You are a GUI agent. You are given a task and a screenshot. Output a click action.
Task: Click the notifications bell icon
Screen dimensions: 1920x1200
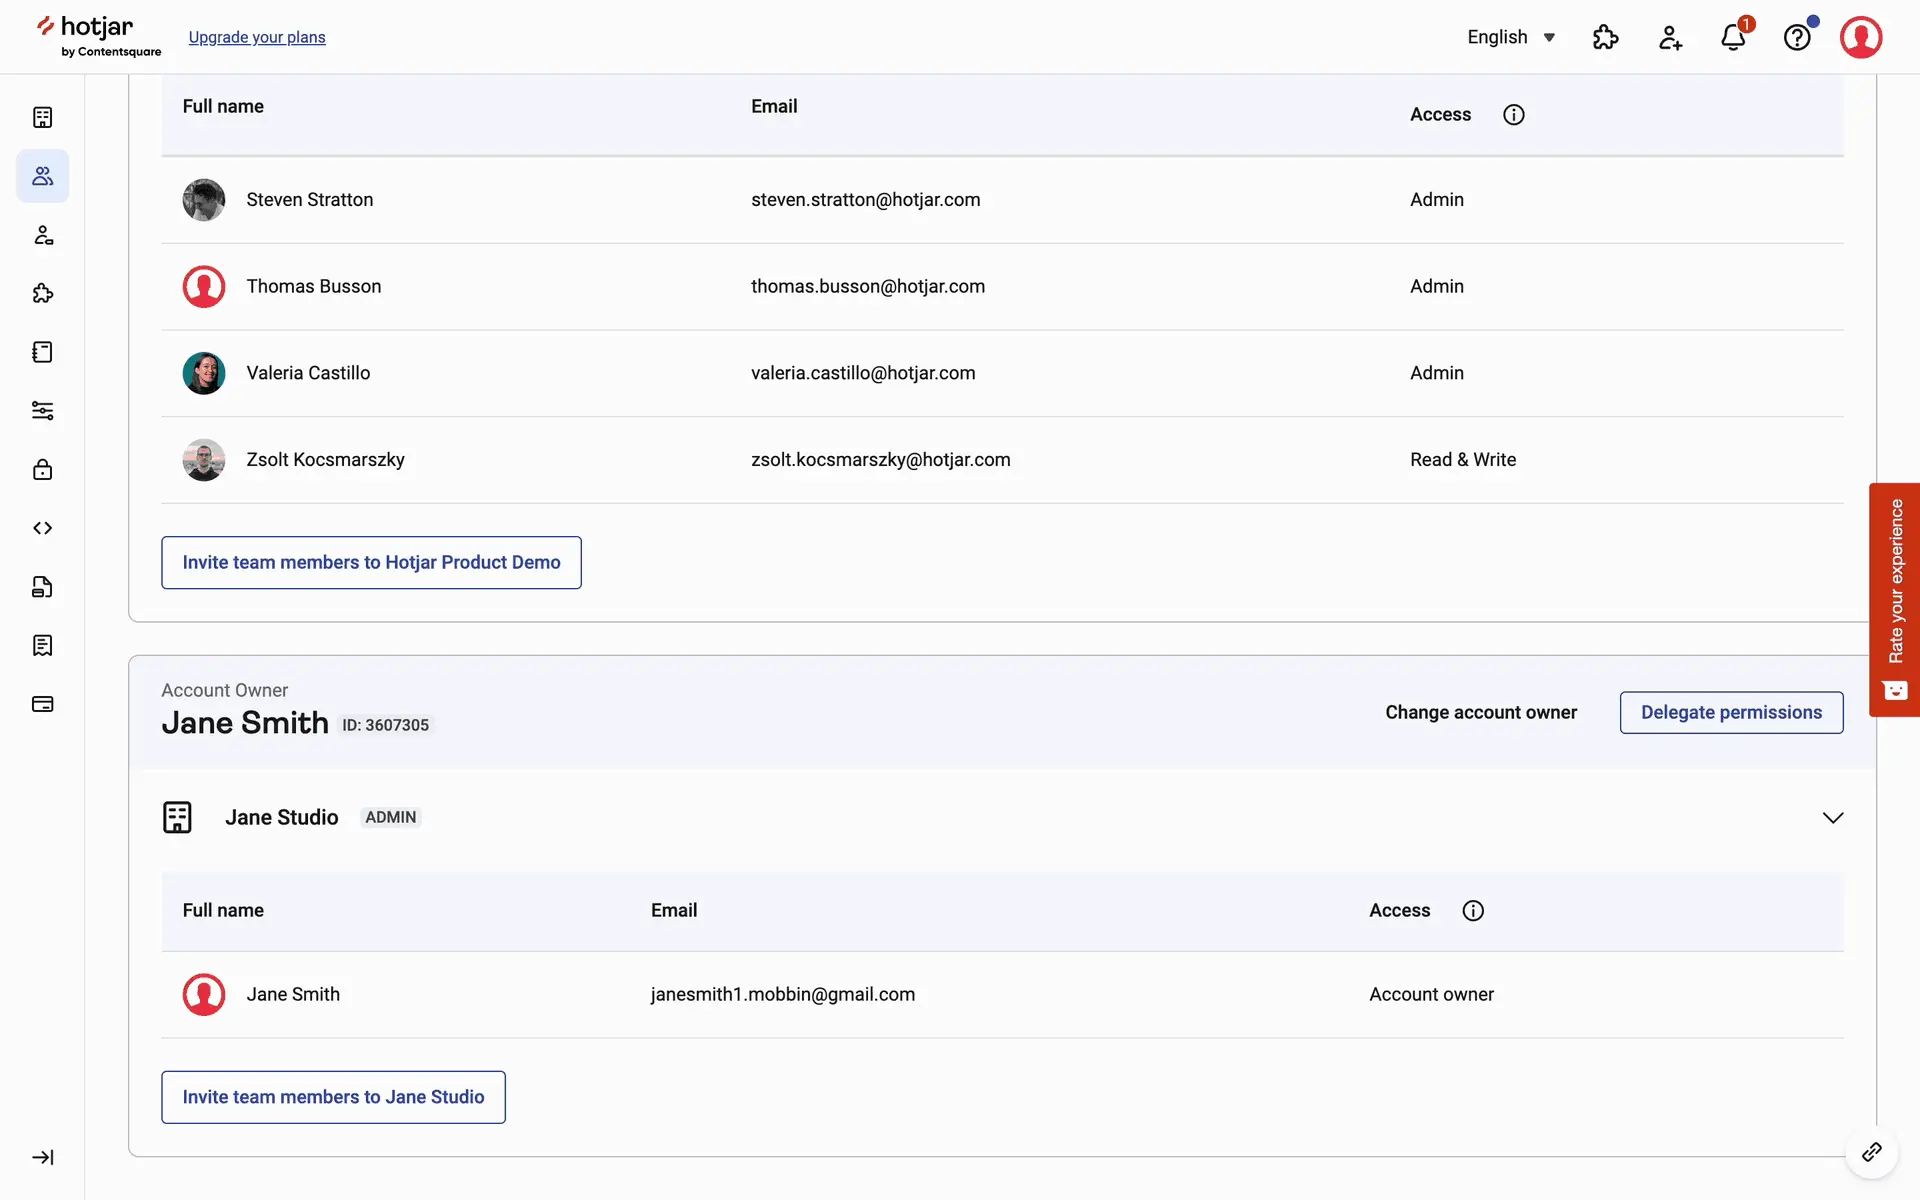[x=1733, y=38]
